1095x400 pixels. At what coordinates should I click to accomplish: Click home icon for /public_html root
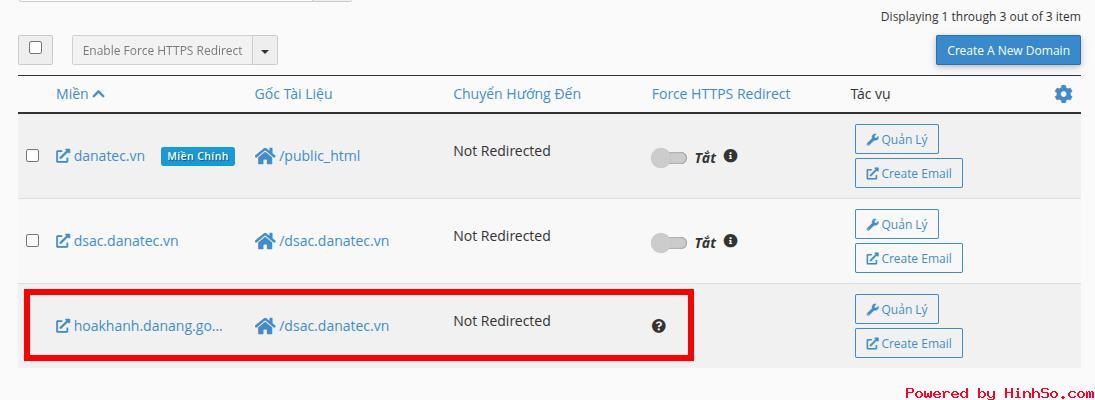pos(265,156)
